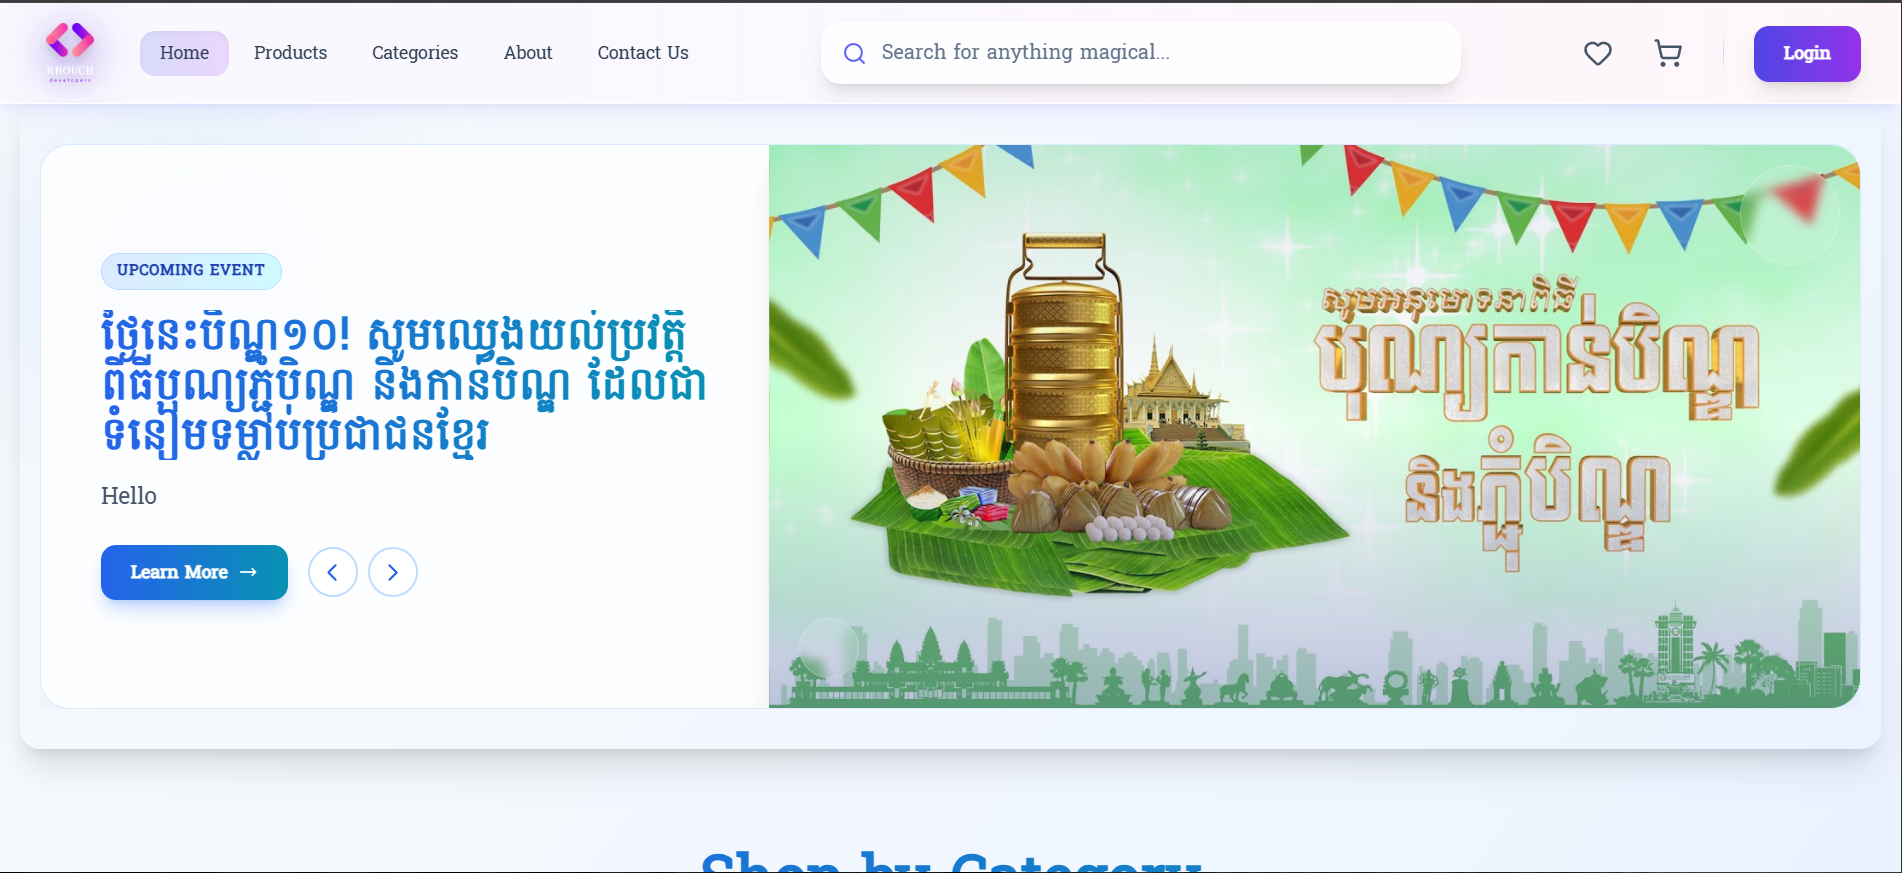This screenshot has height=873, width=1902.
Task: Click the Khouch logo in header
Action: click(x=70, y=52)
